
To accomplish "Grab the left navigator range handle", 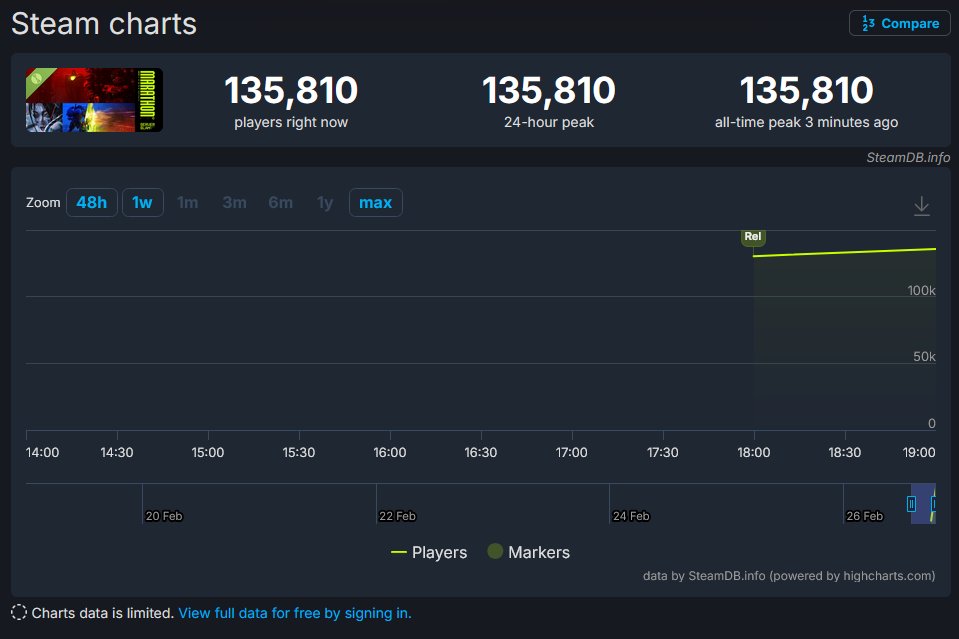I will point(911,504).
